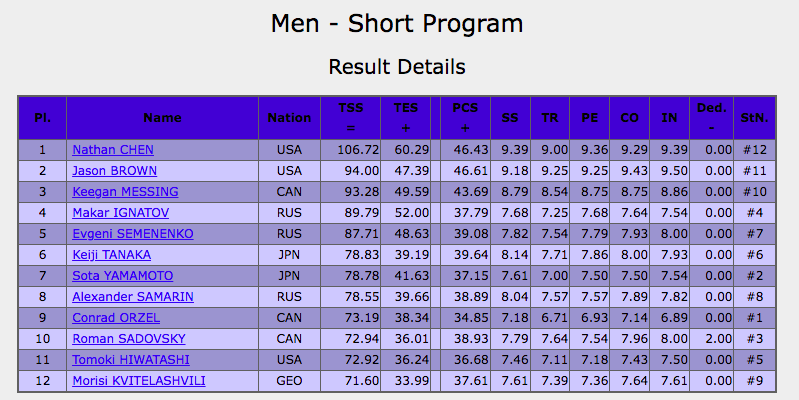Click the TES column header
The height and width of the screenshot is (400, 799).
(406, 117)
